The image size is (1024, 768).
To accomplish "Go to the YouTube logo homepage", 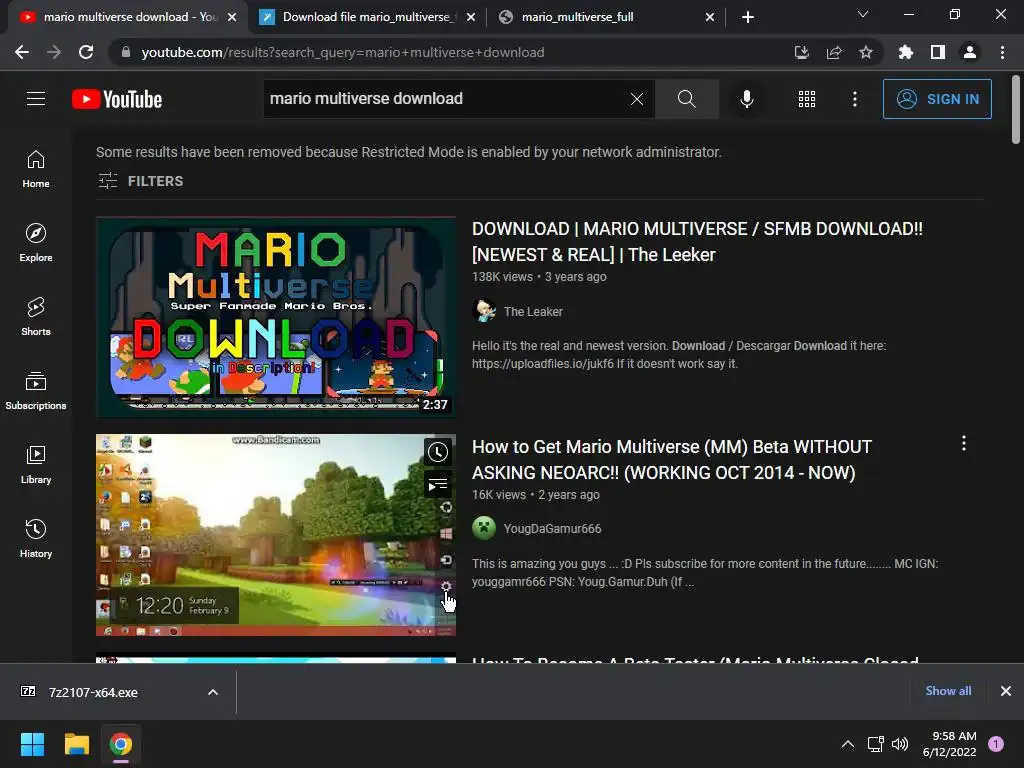I will (x=117, y=99).
